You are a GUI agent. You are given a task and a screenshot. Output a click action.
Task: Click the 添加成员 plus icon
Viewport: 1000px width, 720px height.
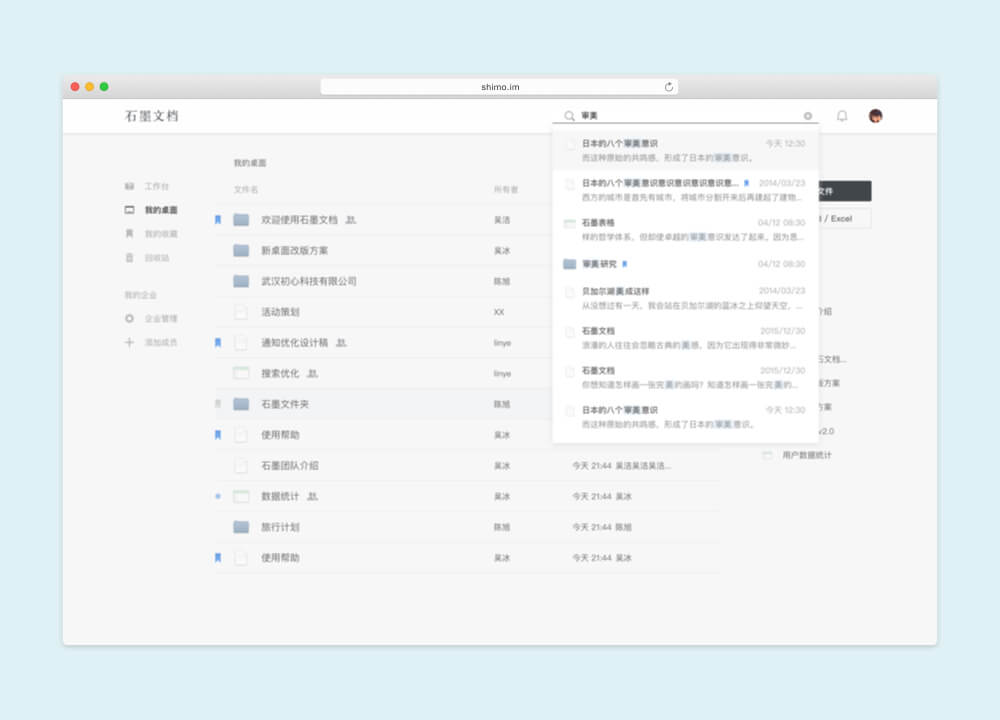(128, 342)
